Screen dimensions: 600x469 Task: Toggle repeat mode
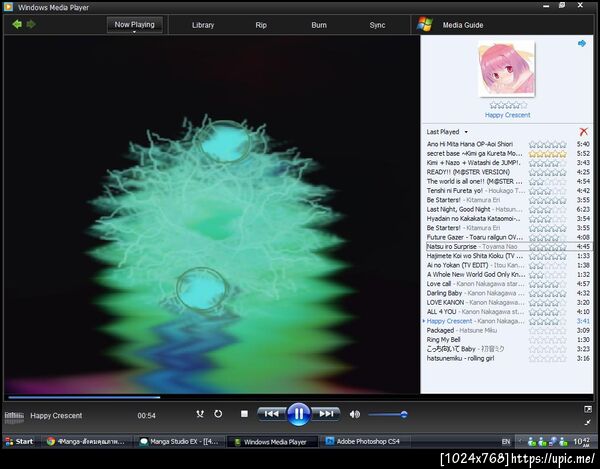[218, 414]
